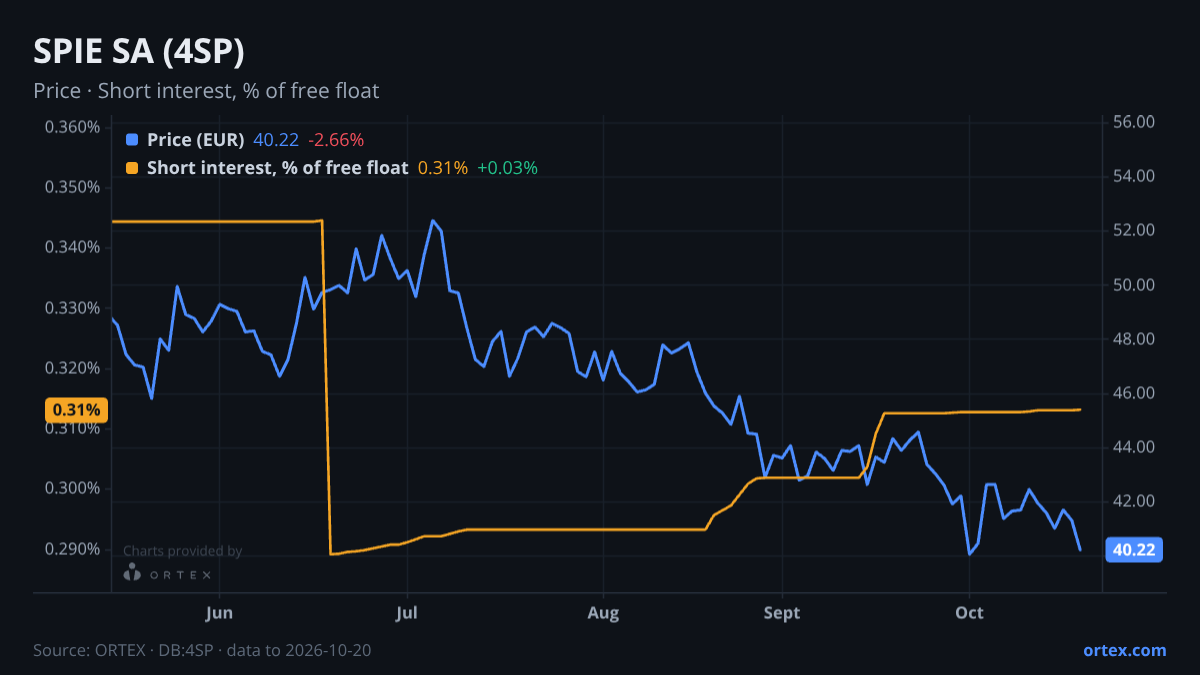The width and height of the screenshot is (1200, 675).
Task: Click the 0.290% left axis label
Action: point(73,548)
